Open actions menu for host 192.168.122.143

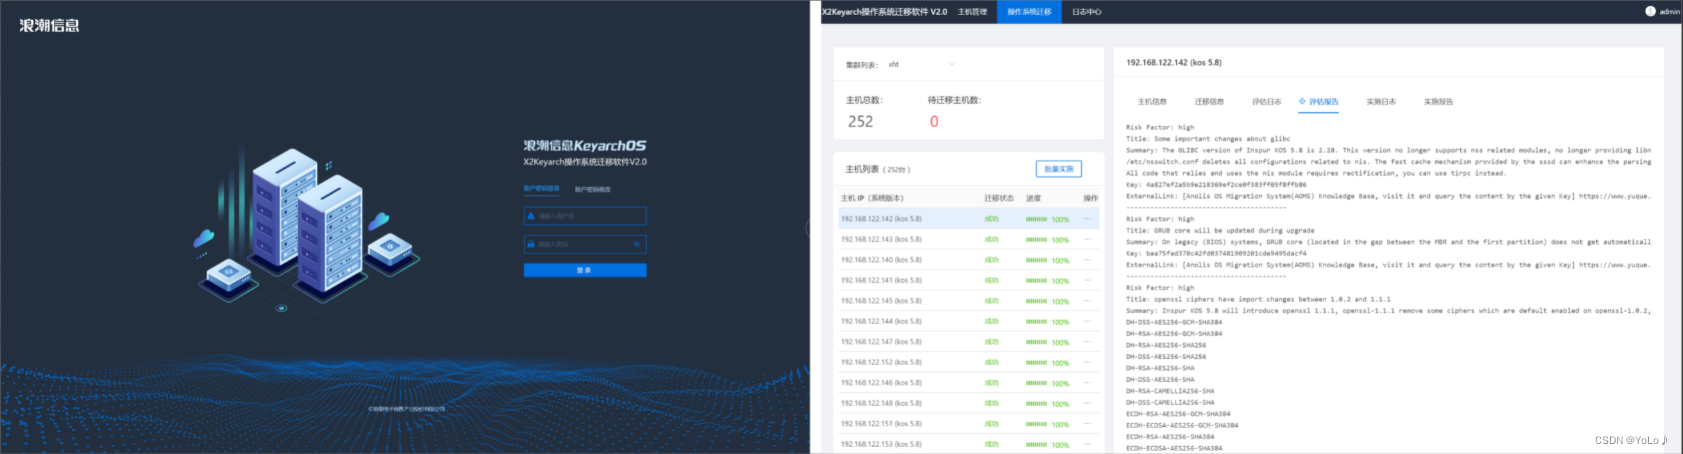(1087, 240)
